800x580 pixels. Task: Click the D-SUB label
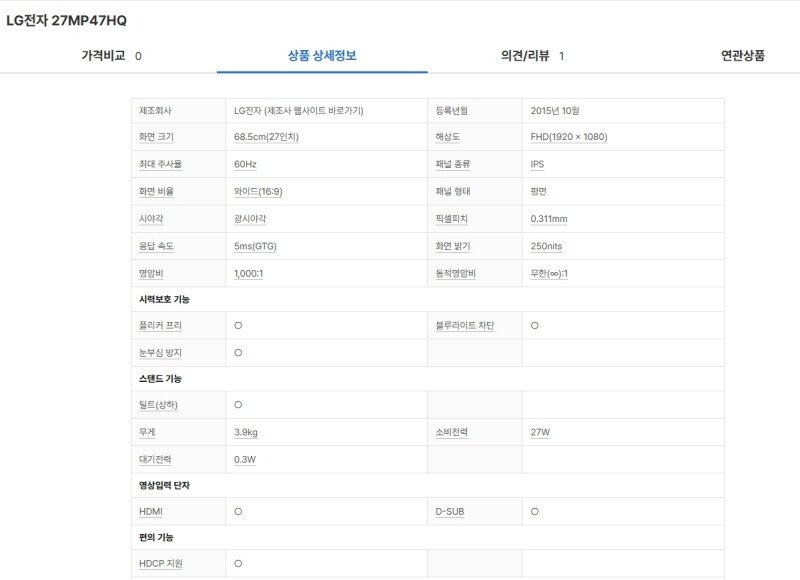tap(449, 512)
